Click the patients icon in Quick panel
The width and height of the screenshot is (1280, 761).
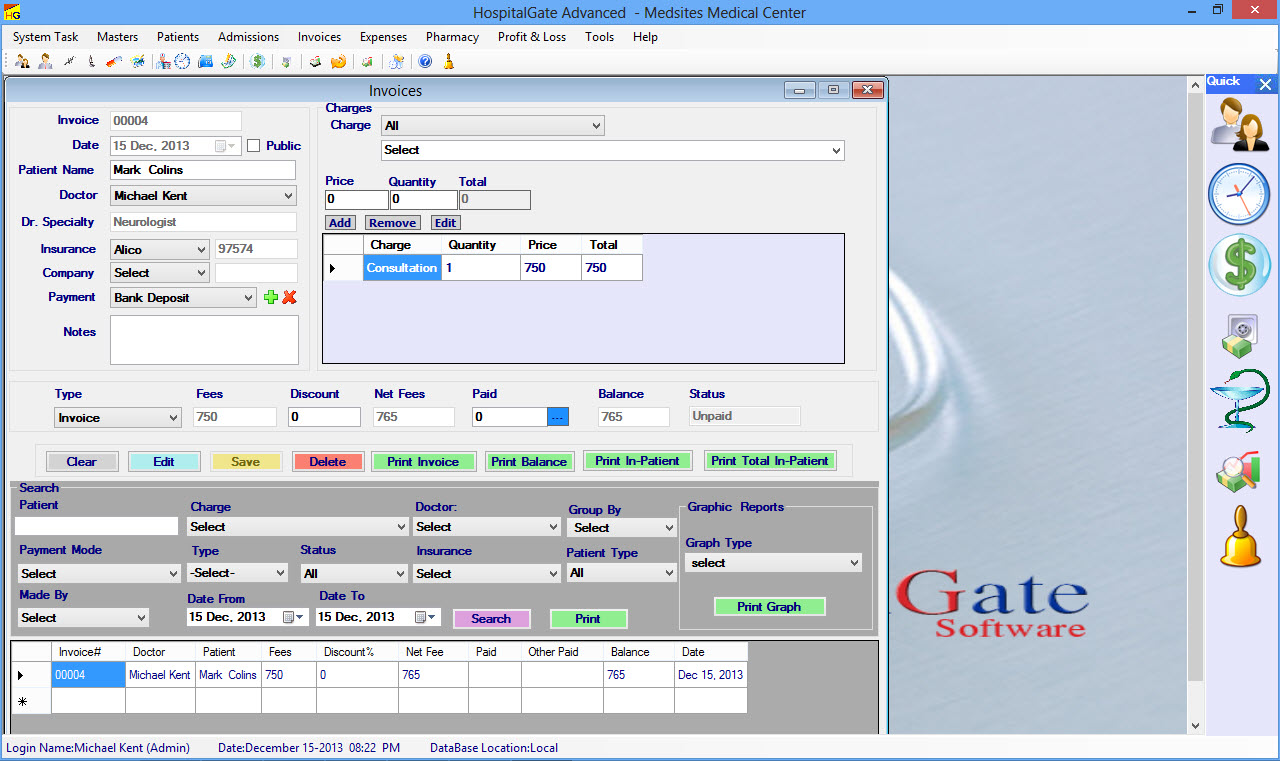coord(1239,124)
